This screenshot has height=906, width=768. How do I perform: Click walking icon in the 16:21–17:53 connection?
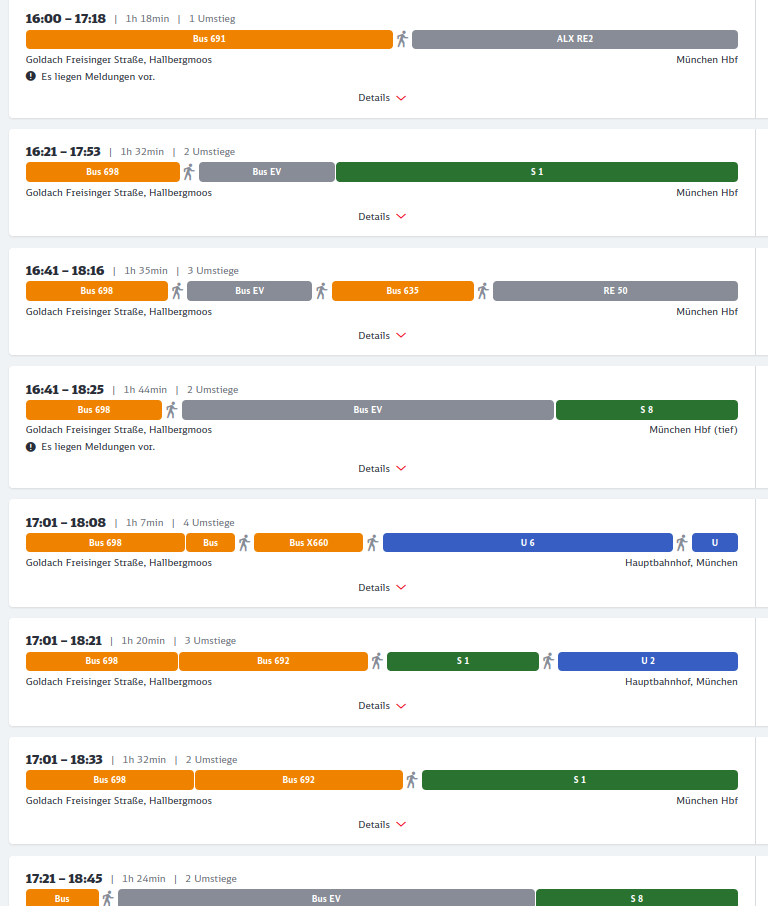[x=188, y=172]
